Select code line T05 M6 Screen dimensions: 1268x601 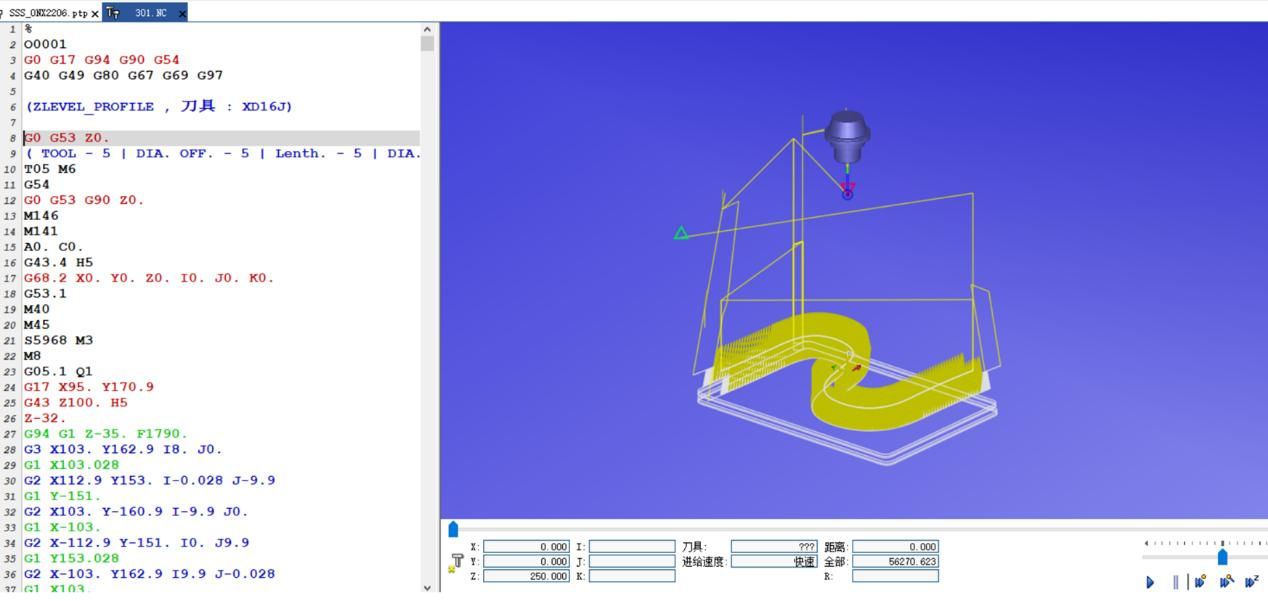(x=50, y=169)
